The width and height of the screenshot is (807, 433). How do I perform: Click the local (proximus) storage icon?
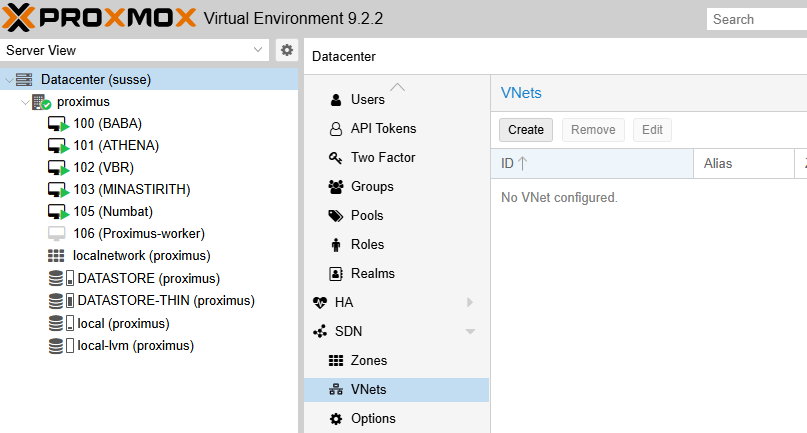(61, 323)
